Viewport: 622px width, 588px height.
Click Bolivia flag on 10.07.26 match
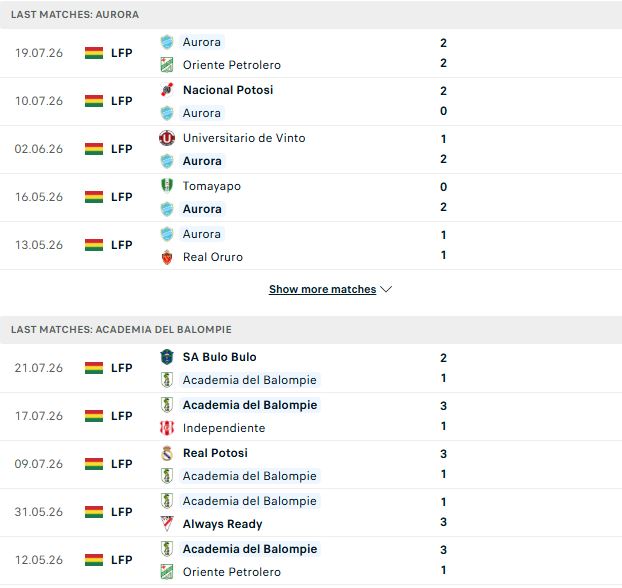94,101
